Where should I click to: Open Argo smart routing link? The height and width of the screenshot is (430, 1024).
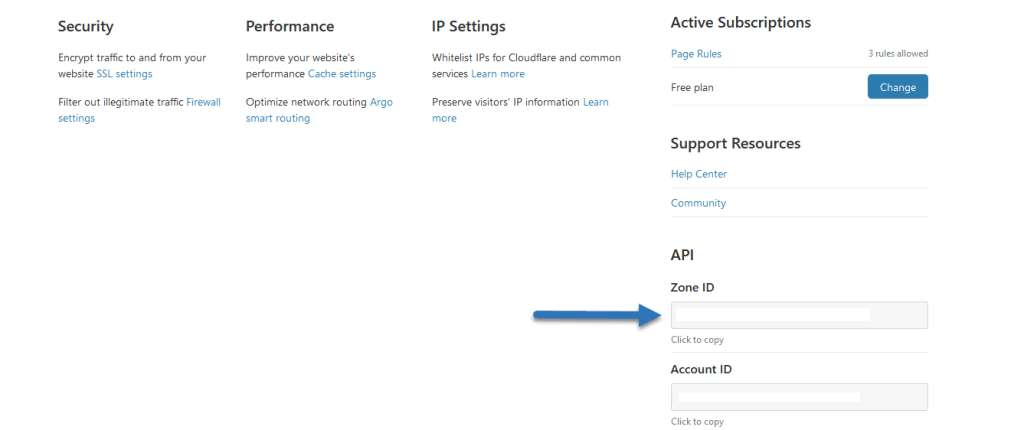(x=319, y=110)
